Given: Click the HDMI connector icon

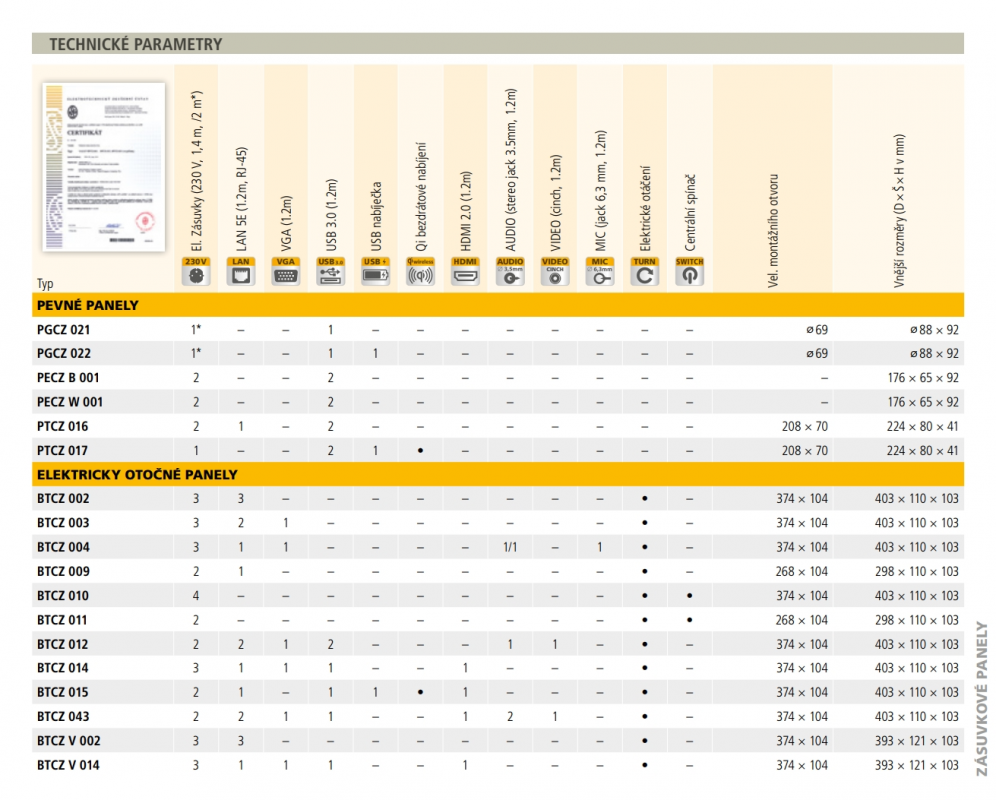Looking at the screenshot, I should [465, 271].
